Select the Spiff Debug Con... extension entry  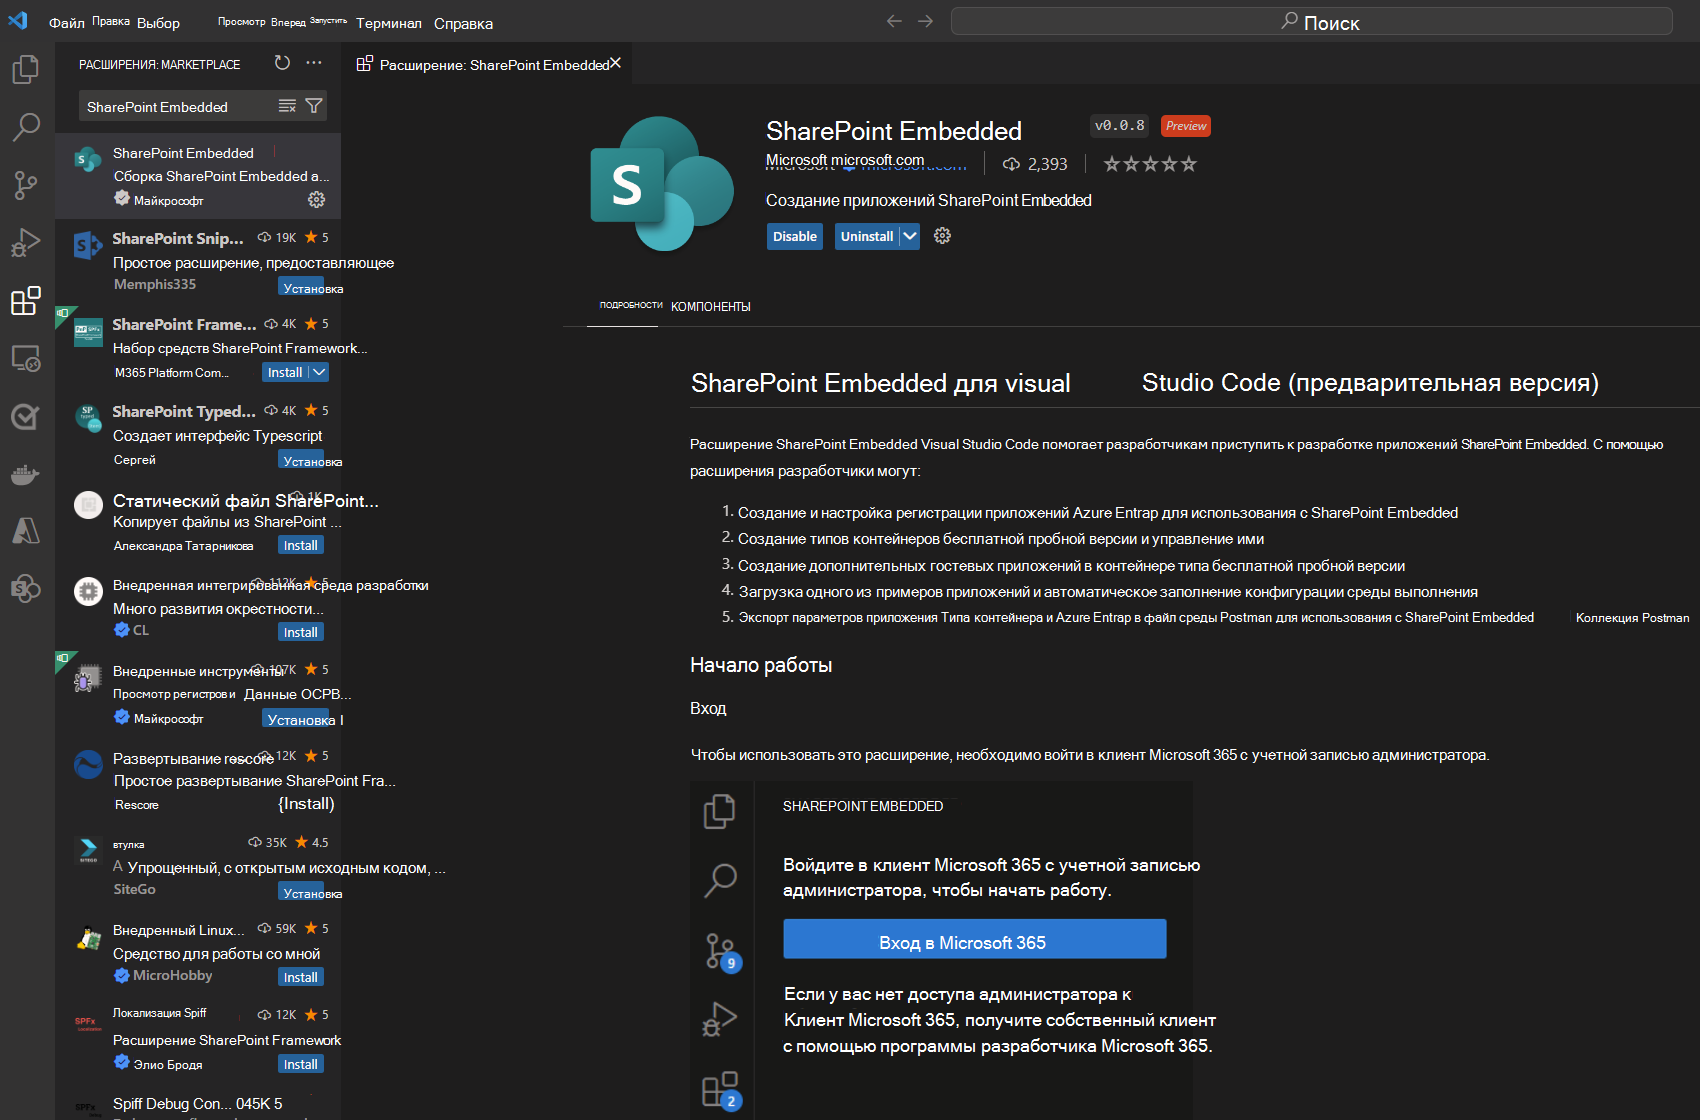coord(198,1104)
